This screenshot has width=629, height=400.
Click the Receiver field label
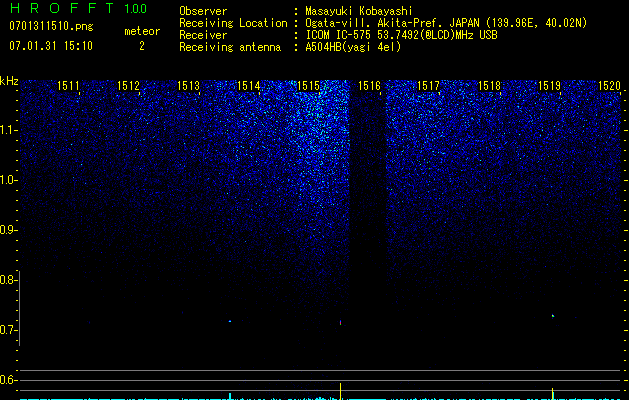tap(203, 35)
